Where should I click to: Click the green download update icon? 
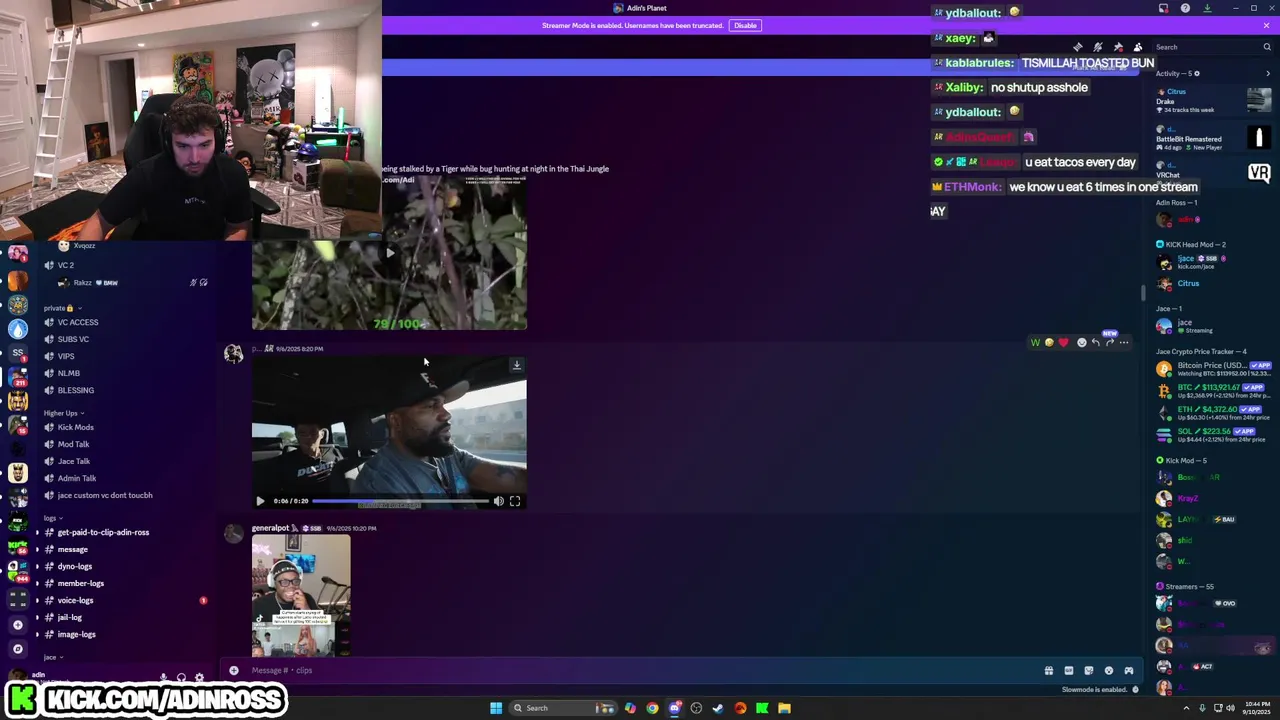click(1207, 8)
